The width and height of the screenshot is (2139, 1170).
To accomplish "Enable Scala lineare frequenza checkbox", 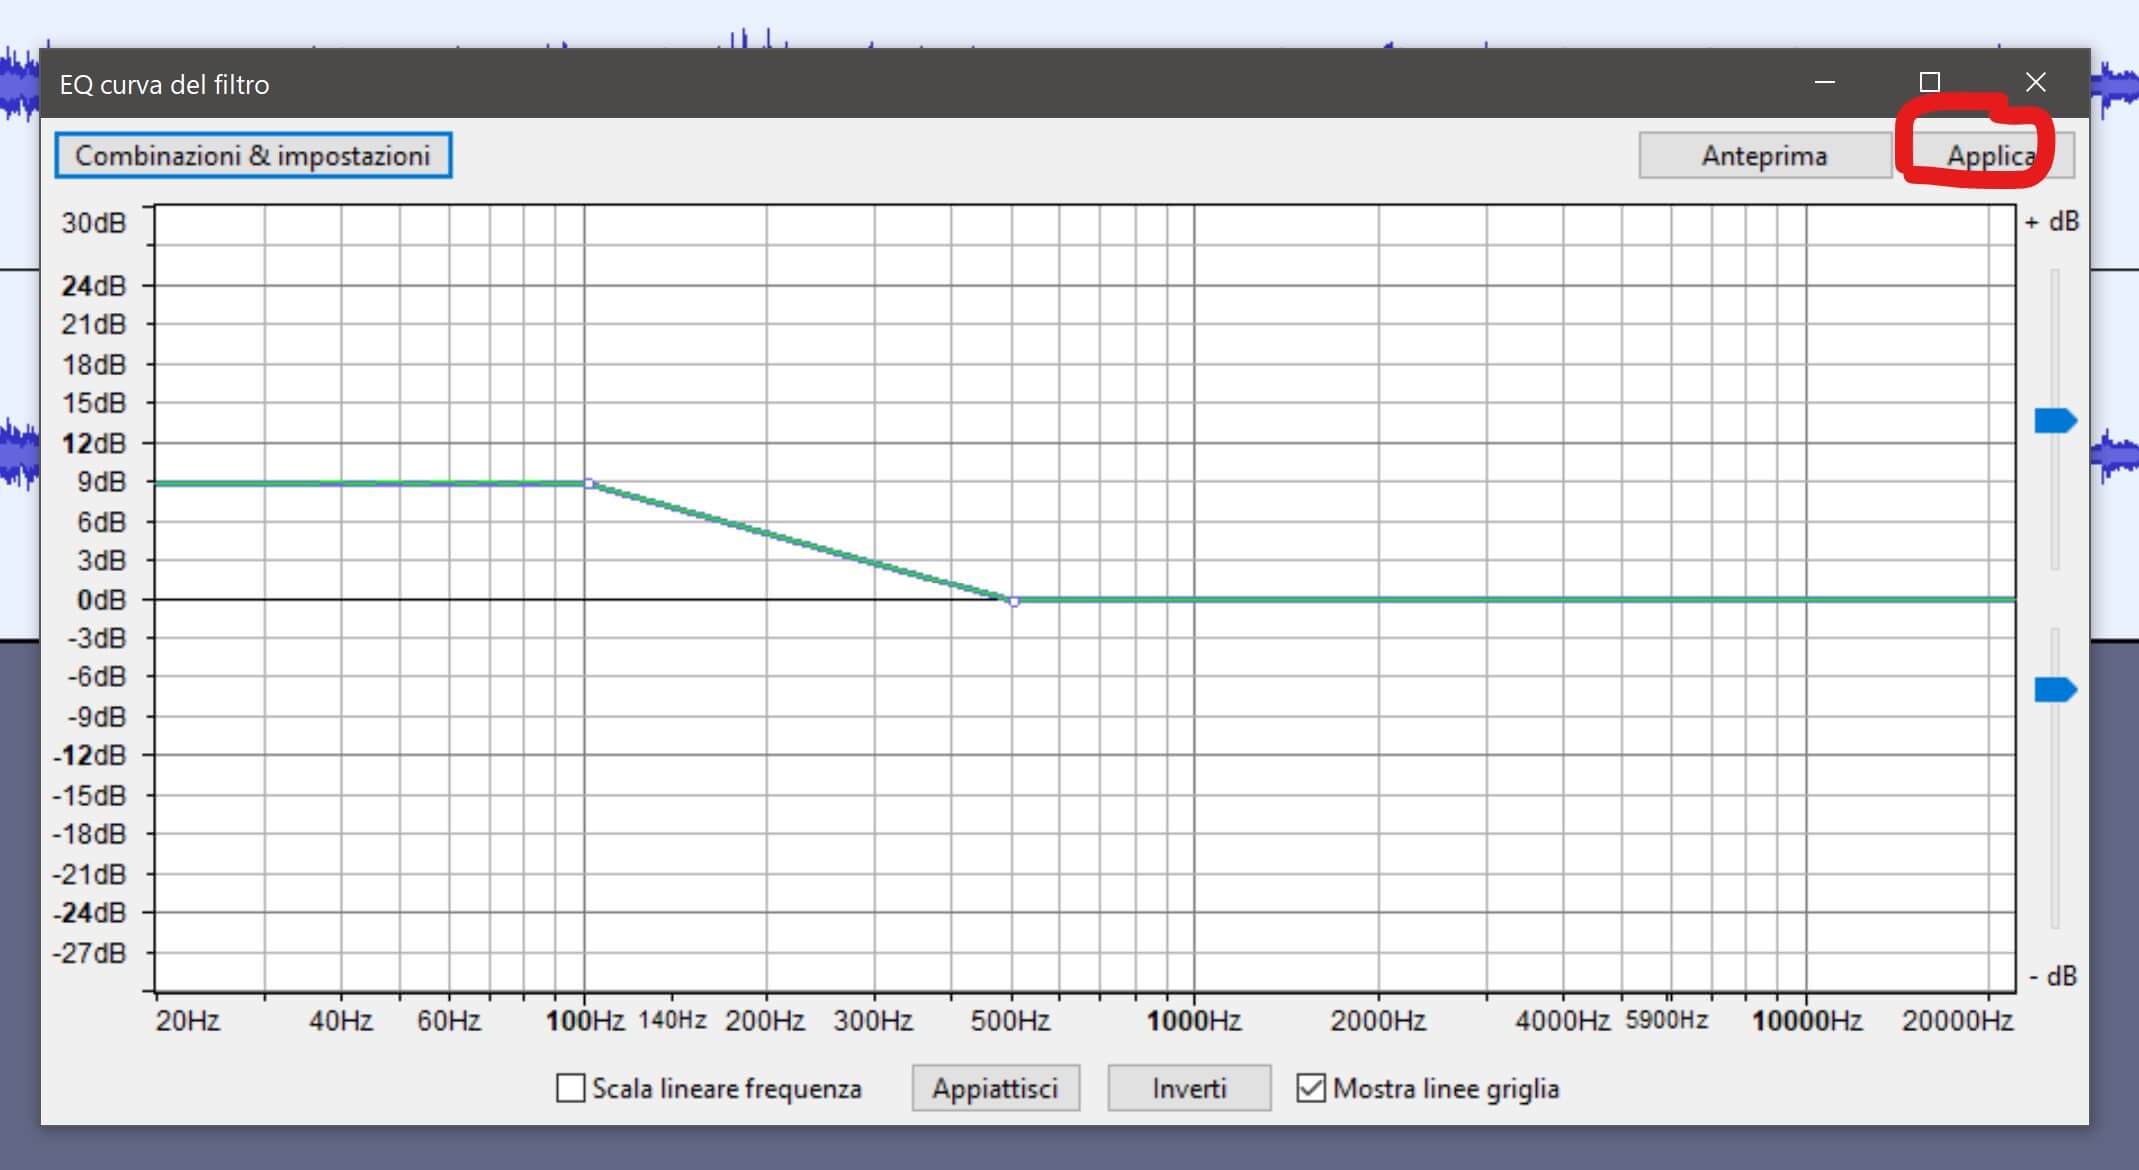I will [571, 1088].
